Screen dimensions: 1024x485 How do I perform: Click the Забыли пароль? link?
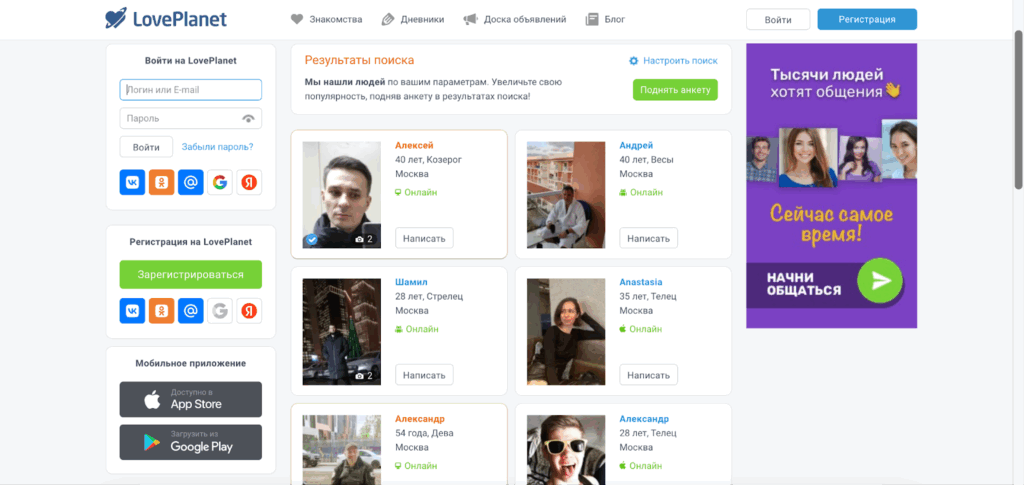tap(217, 147)
